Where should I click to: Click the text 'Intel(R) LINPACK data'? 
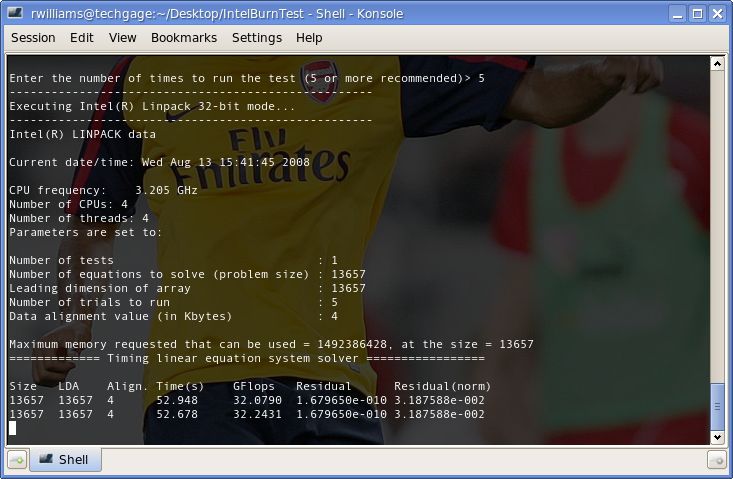82,135
